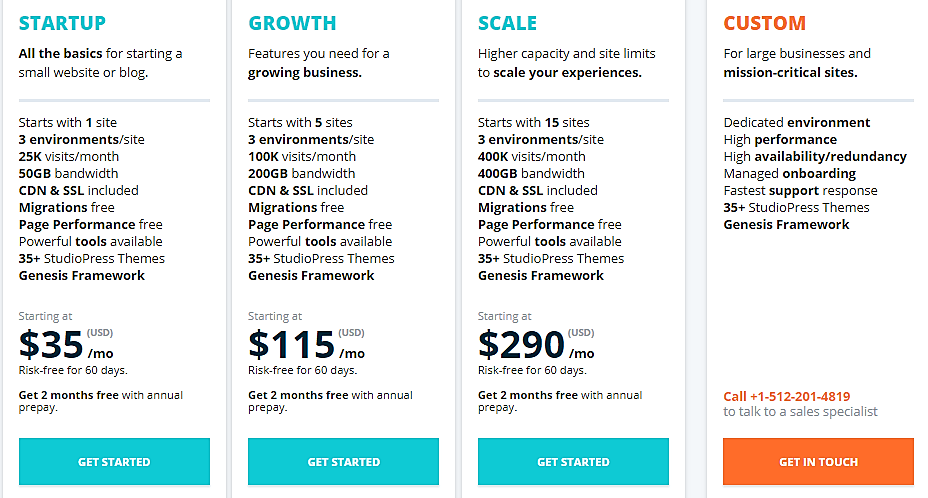Click Genesis Framework in the Startup list
Screen dimensions: 928x498
[x=82, y=275]
